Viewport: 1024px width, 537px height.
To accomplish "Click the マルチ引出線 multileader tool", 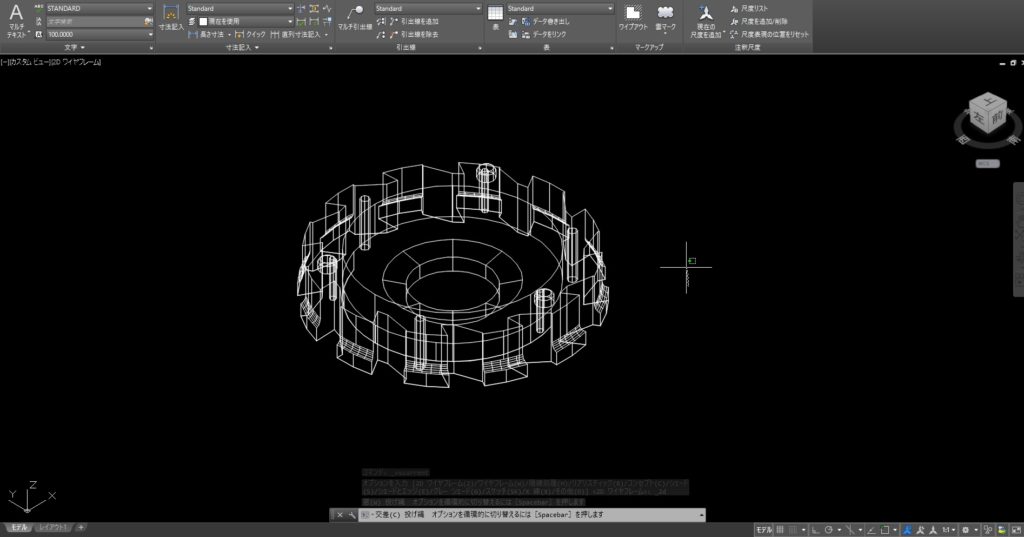I will click(353, 19).
